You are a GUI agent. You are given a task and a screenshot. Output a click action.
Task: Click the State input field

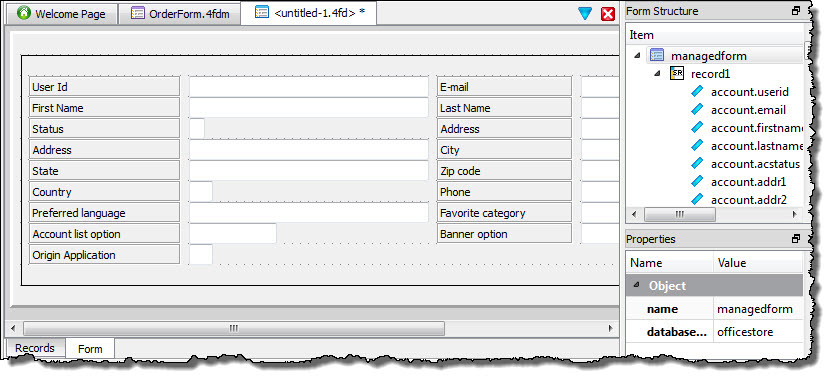308,171
